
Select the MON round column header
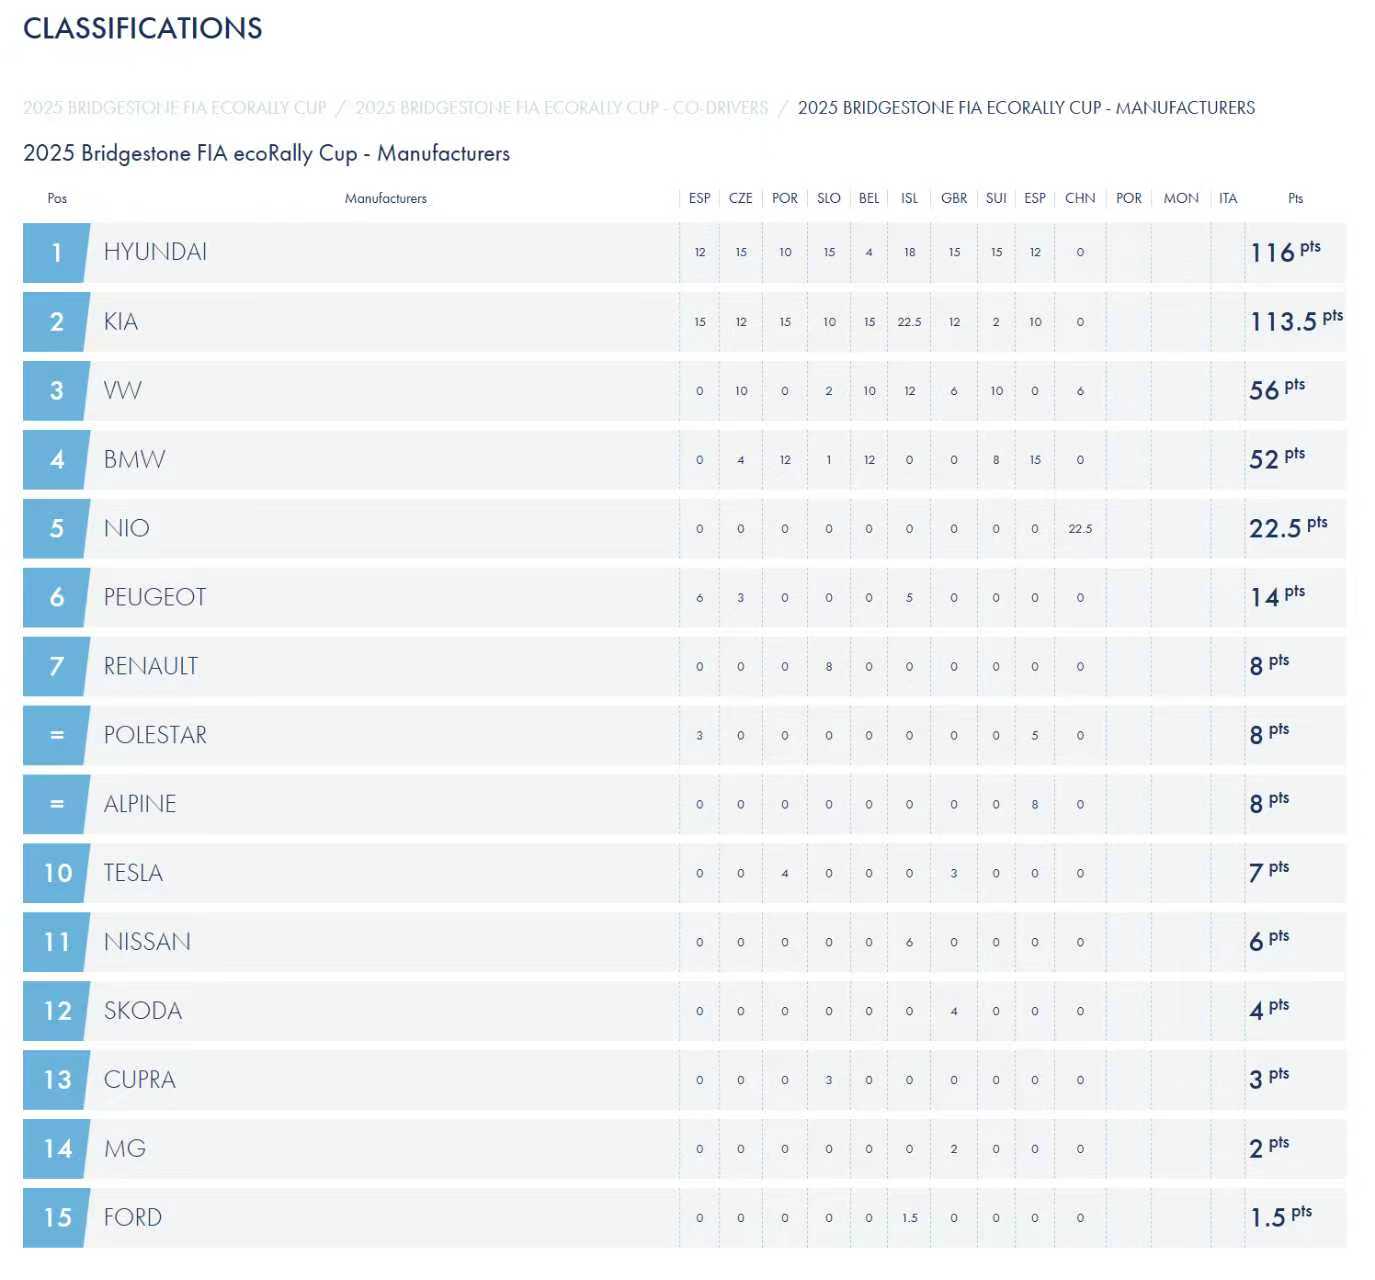(1180, 198)
